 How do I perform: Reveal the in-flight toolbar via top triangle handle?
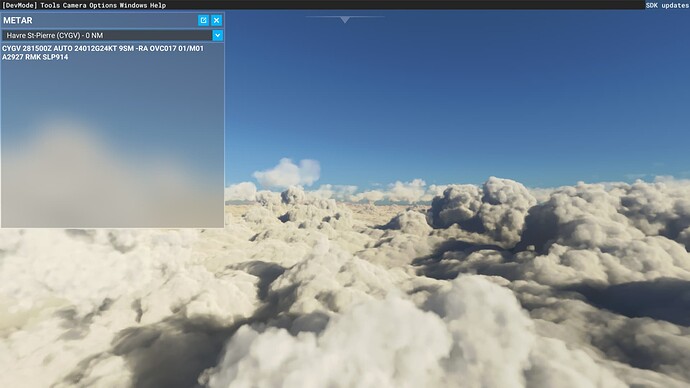(345, 19)
